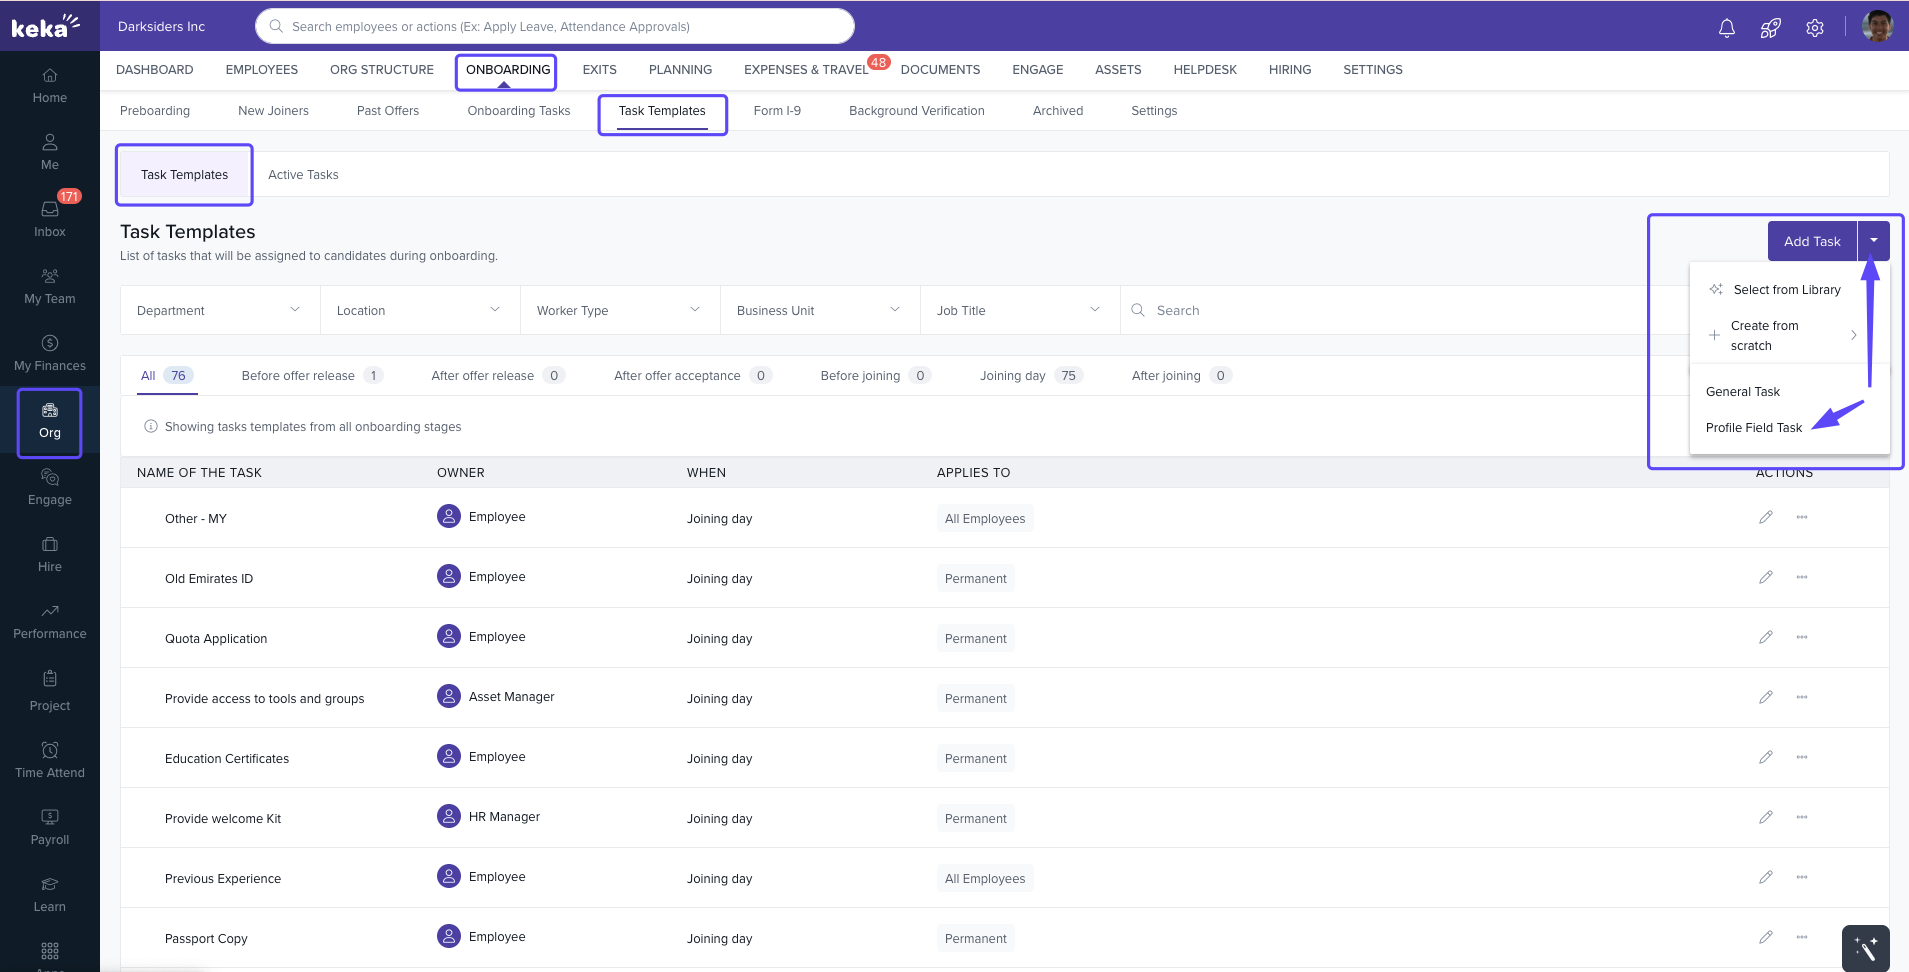The image size is (1909, 972).
Task: Open the settings gear icon
Action: (1814, 28)
